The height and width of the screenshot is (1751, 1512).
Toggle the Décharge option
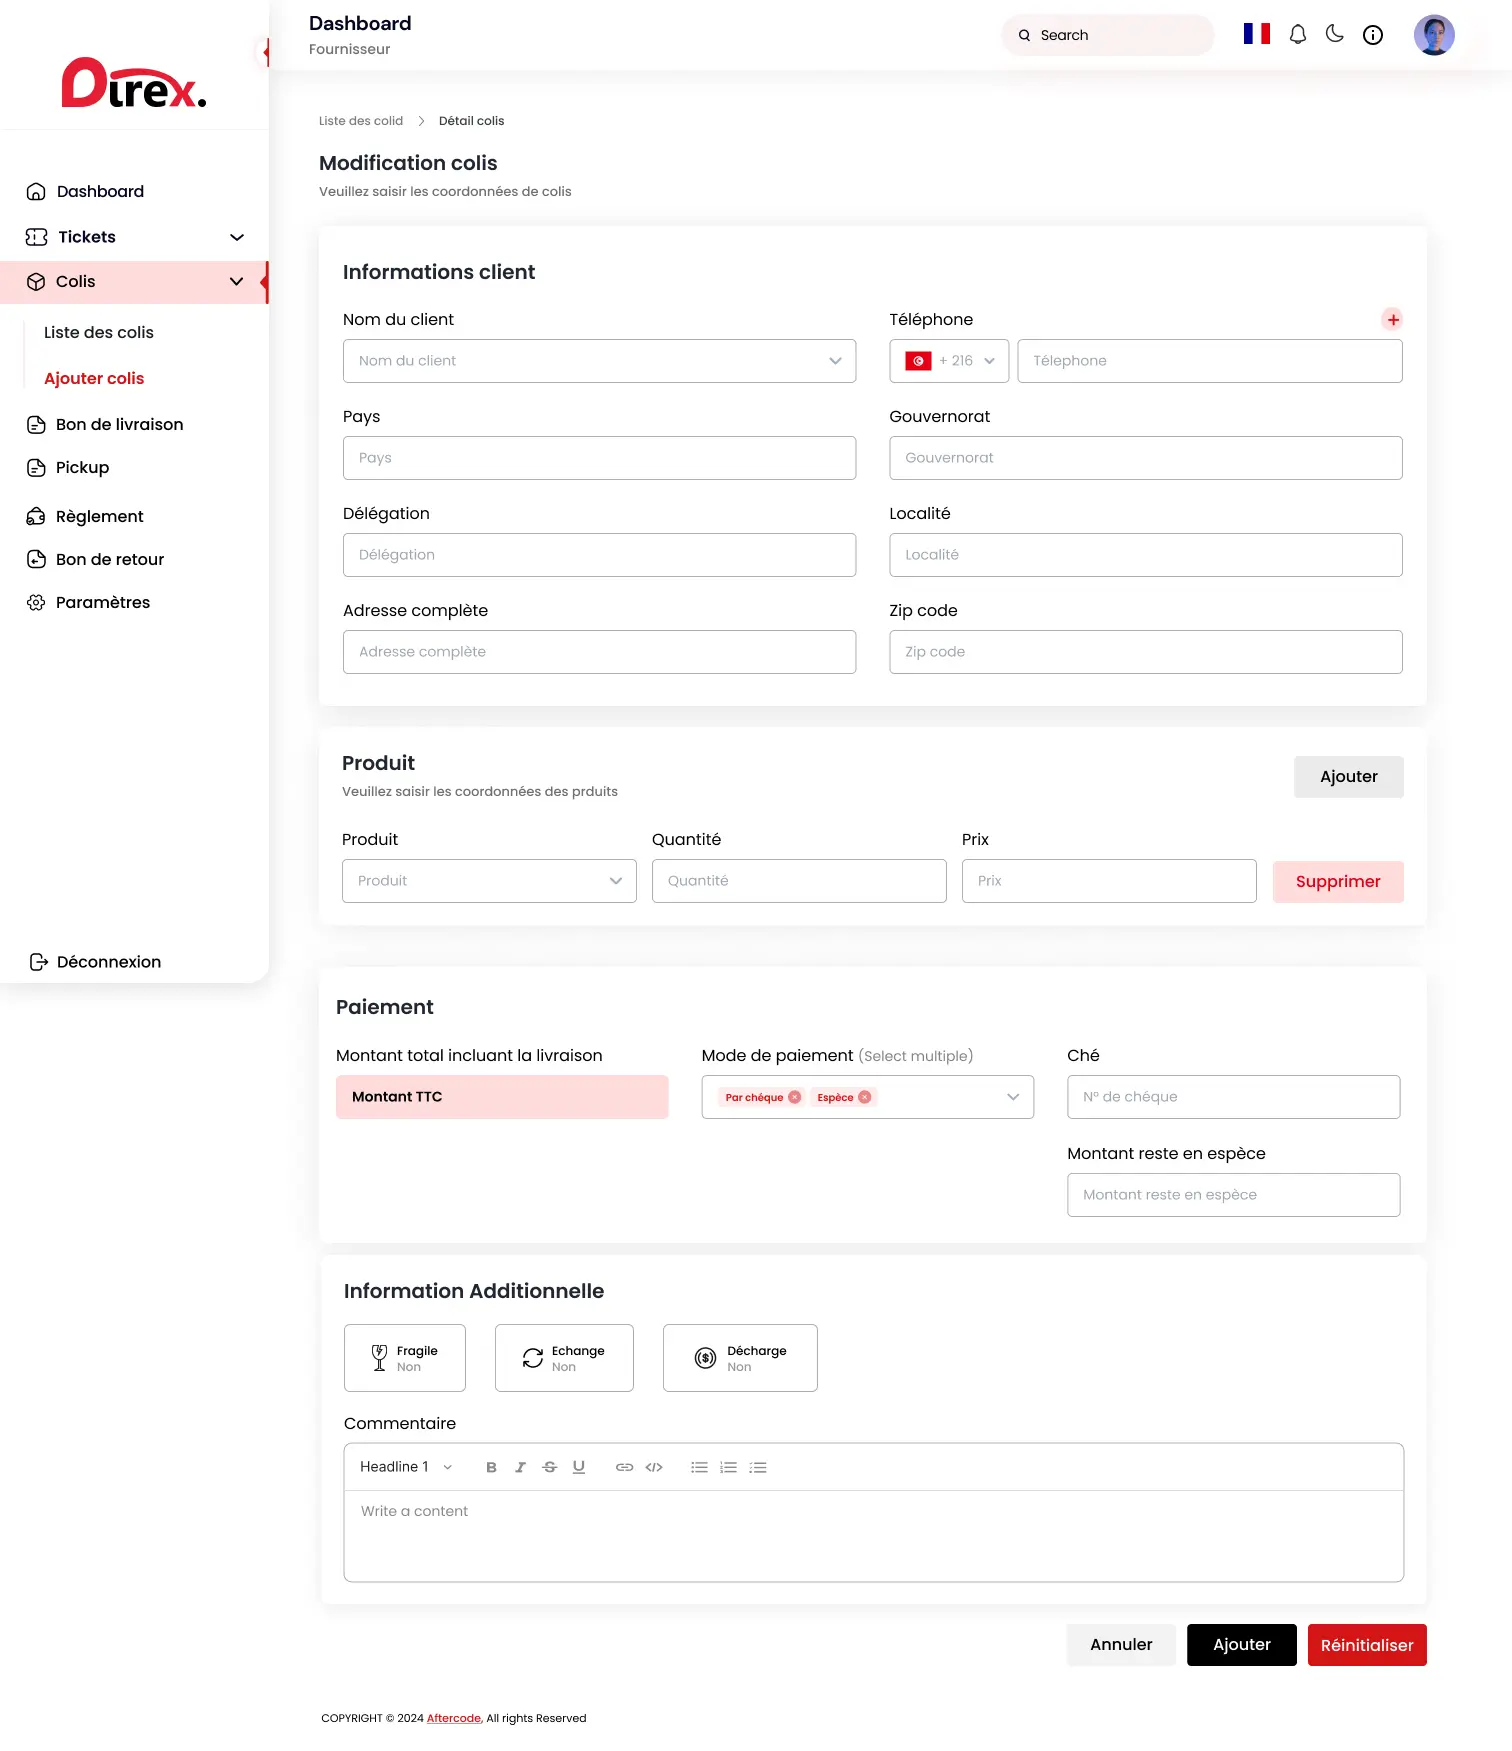coord(740,1358)
